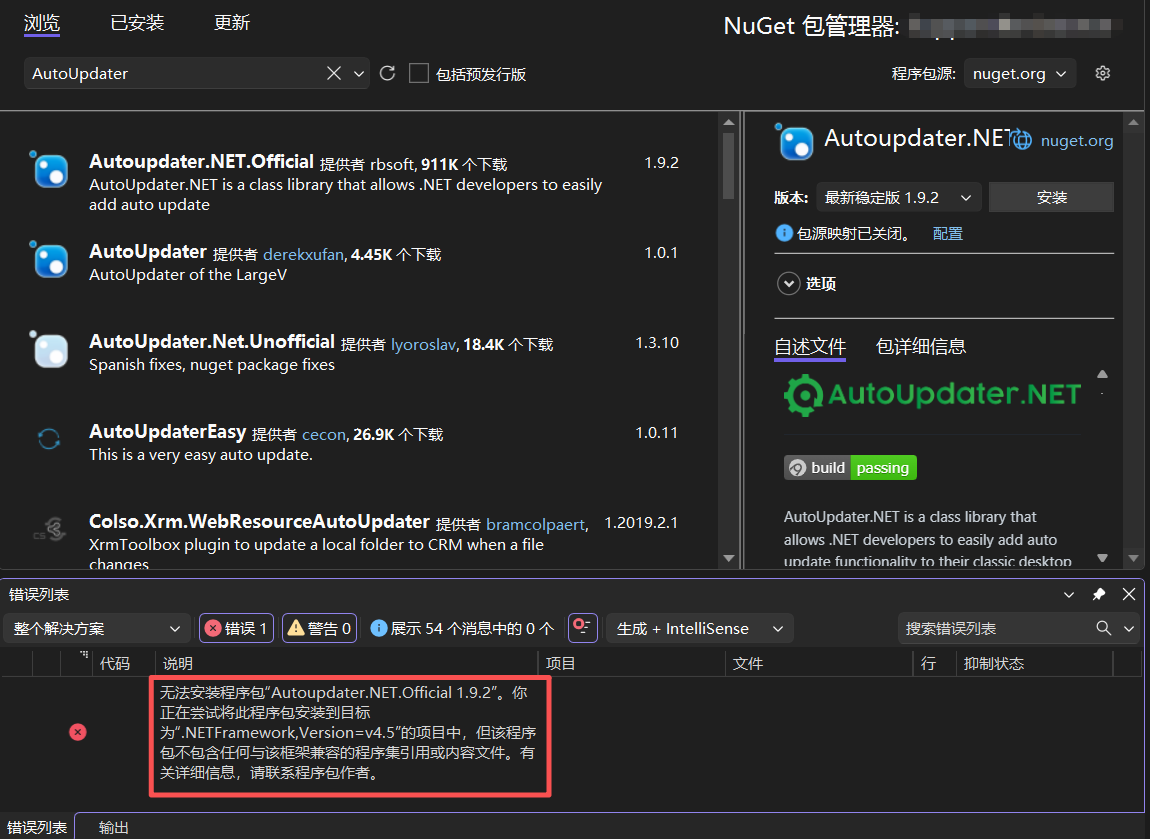Click the search magnifier in error list
Image resolution: width=1150 pixels, height=839 pixels.
tap(1103, 628)
